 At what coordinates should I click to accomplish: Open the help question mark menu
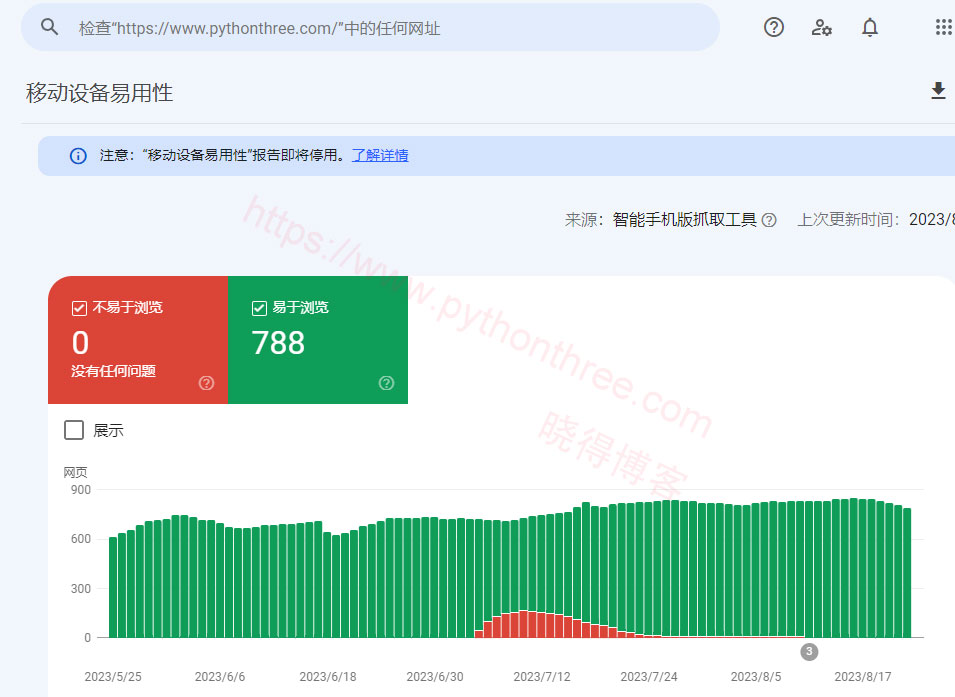click(774, 27)
